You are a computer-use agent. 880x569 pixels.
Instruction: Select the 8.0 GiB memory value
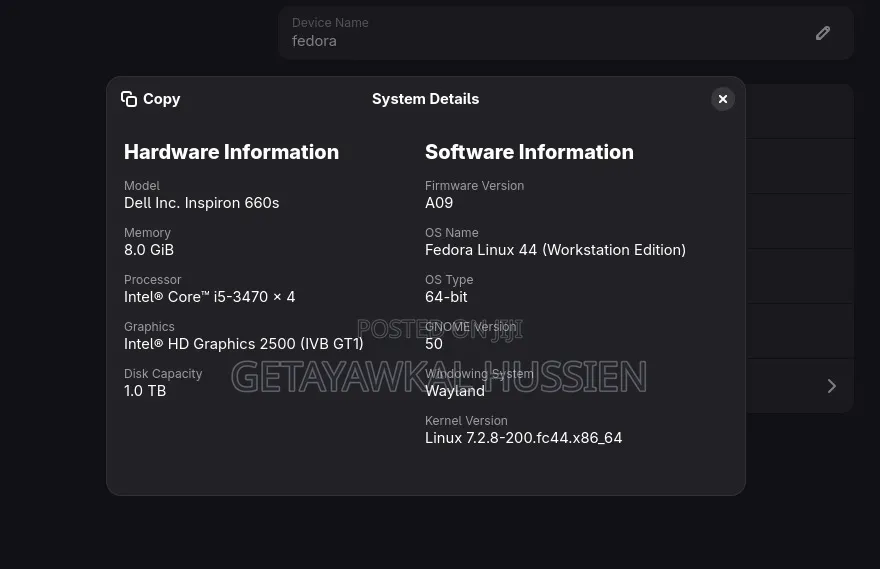point(149,250)
